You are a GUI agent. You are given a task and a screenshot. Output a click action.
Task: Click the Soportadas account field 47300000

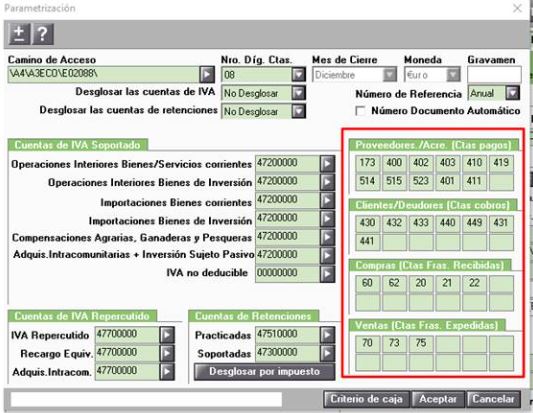click(288, 354)
